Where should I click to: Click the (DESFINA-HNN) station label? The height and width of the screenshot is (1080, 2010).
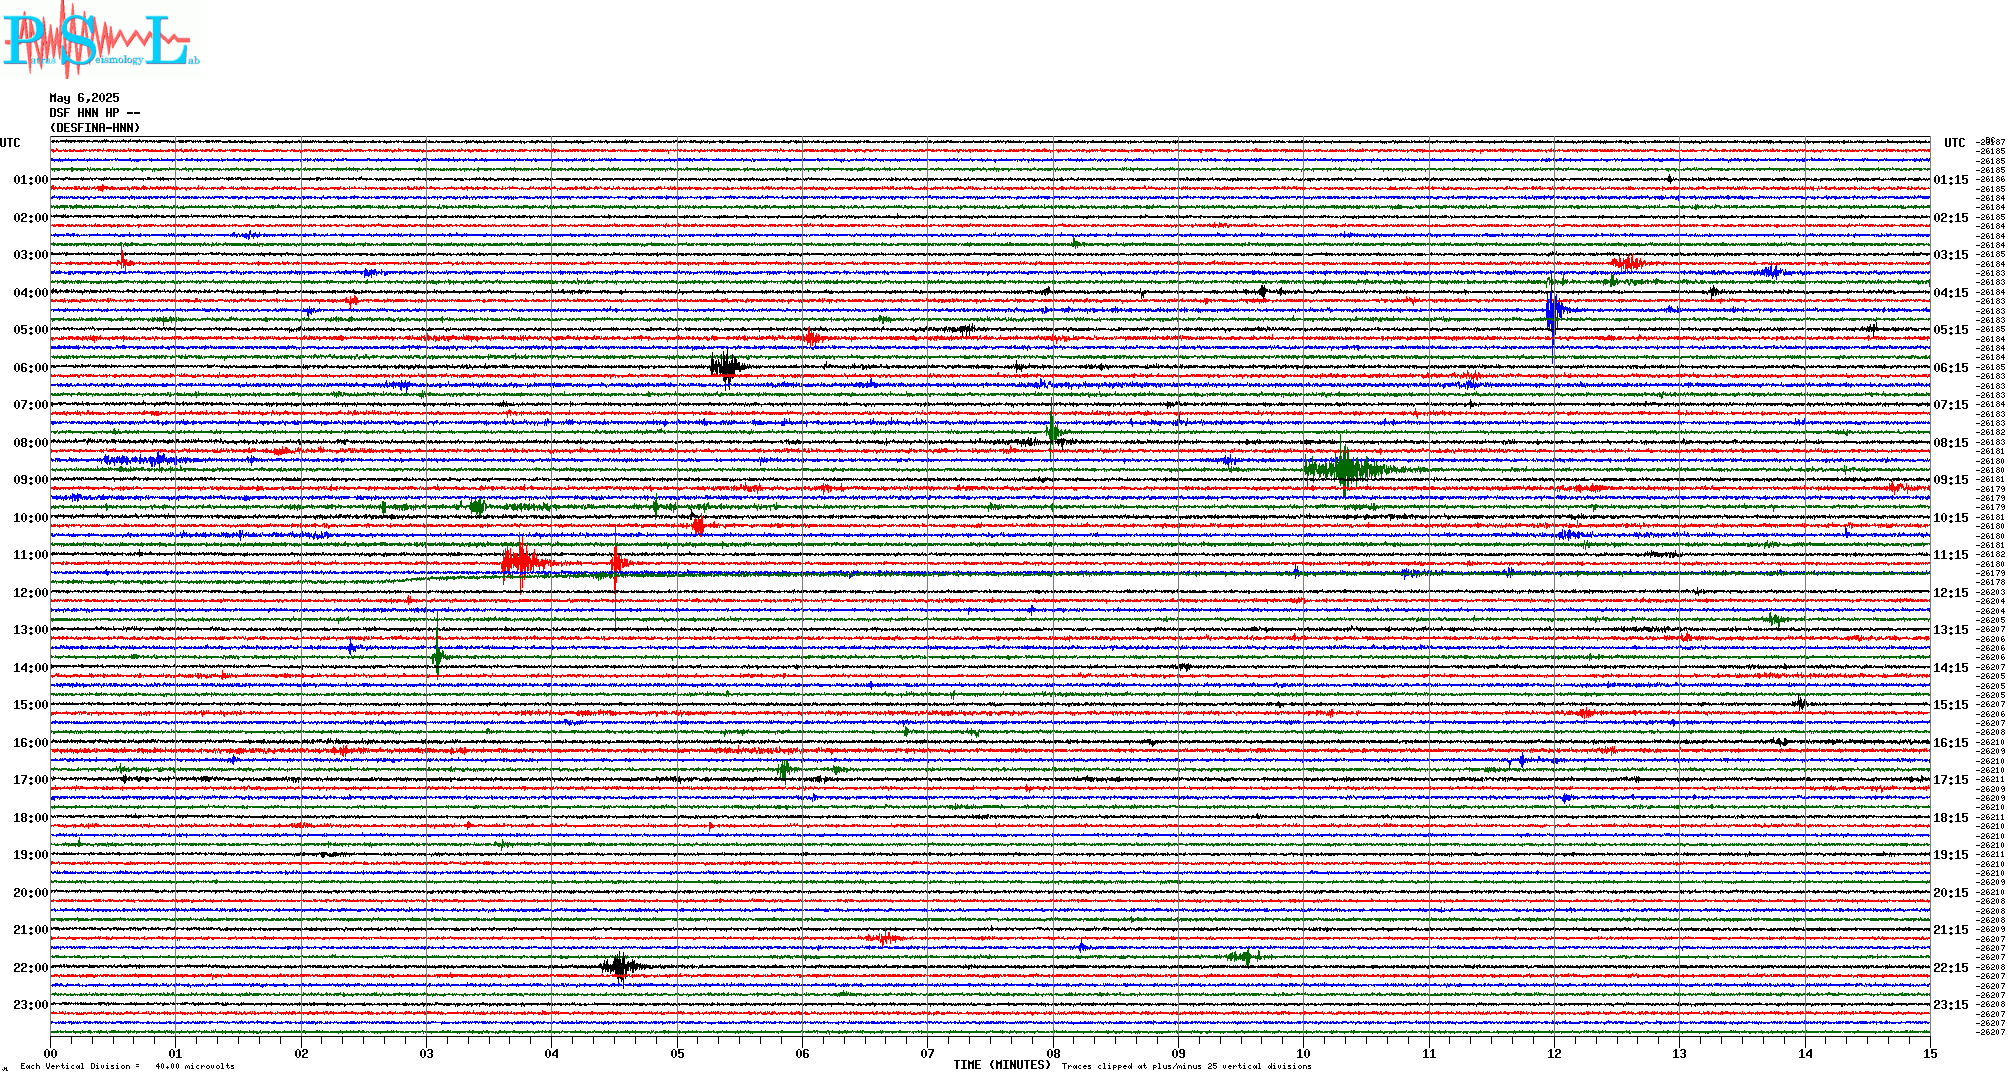point(95,128)
